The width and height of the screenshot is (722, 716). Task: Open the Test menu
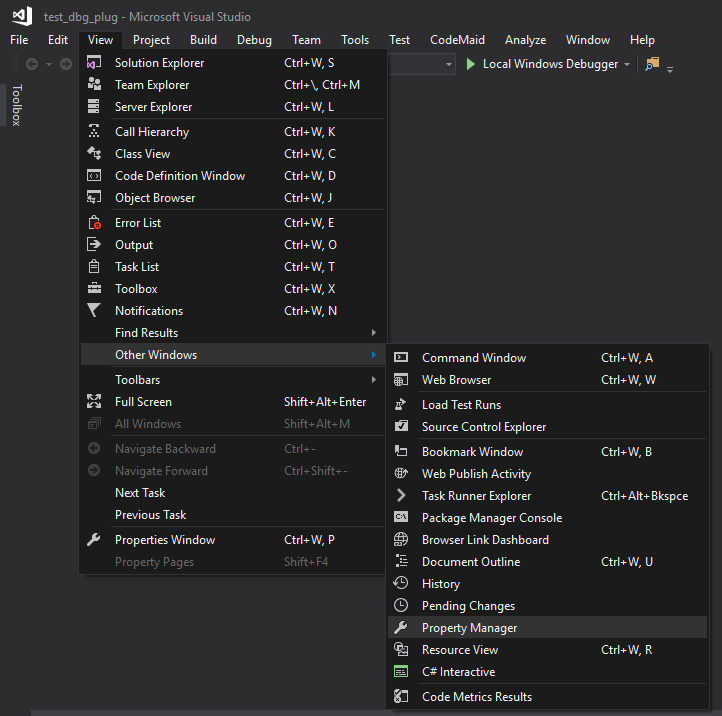[399, 40]
